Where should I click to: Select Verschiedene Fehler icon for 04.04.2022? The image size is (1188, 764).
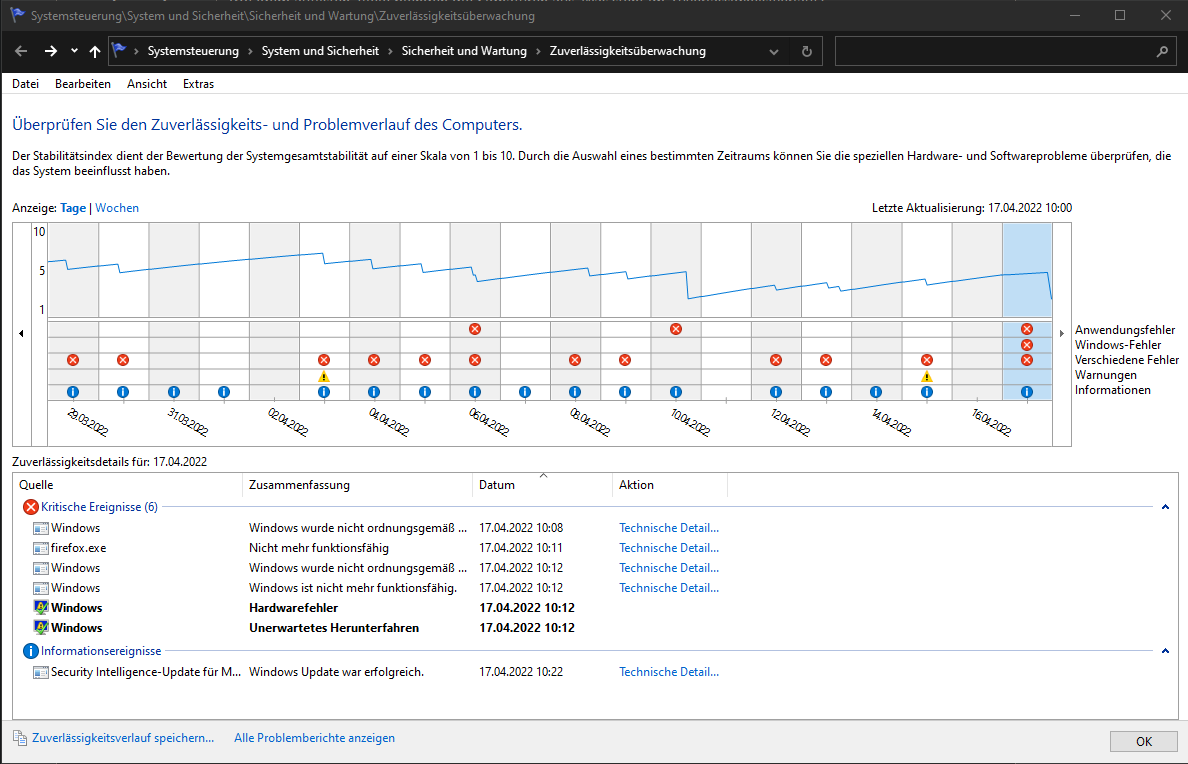pyautogui.click(x=374, y=360)
